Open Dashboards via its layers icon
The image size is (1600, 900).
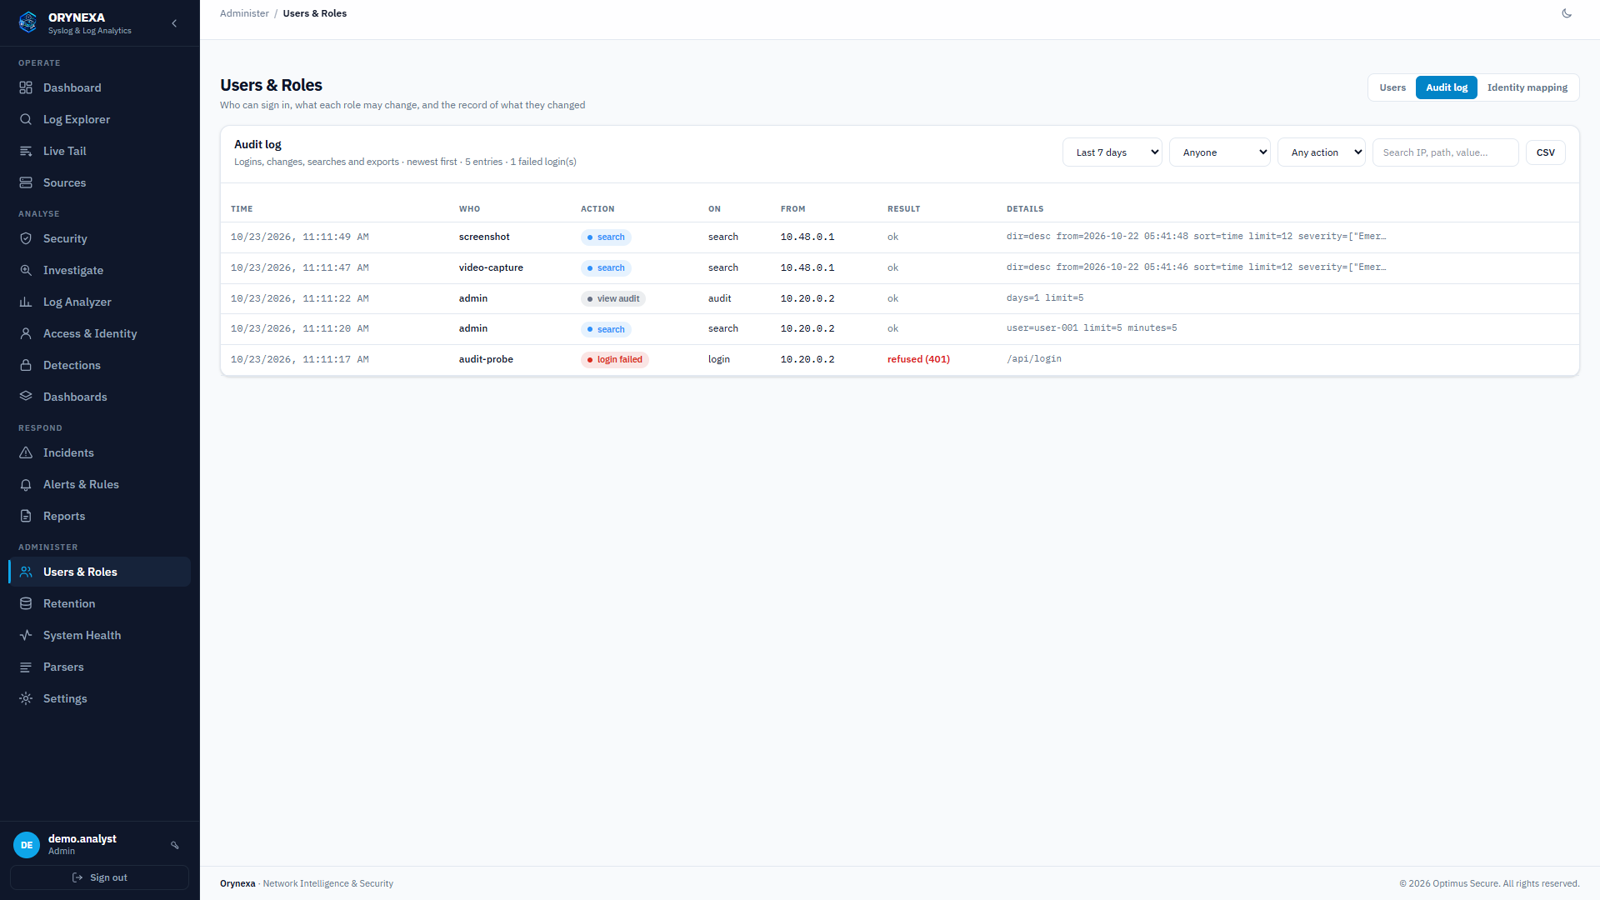26,397
